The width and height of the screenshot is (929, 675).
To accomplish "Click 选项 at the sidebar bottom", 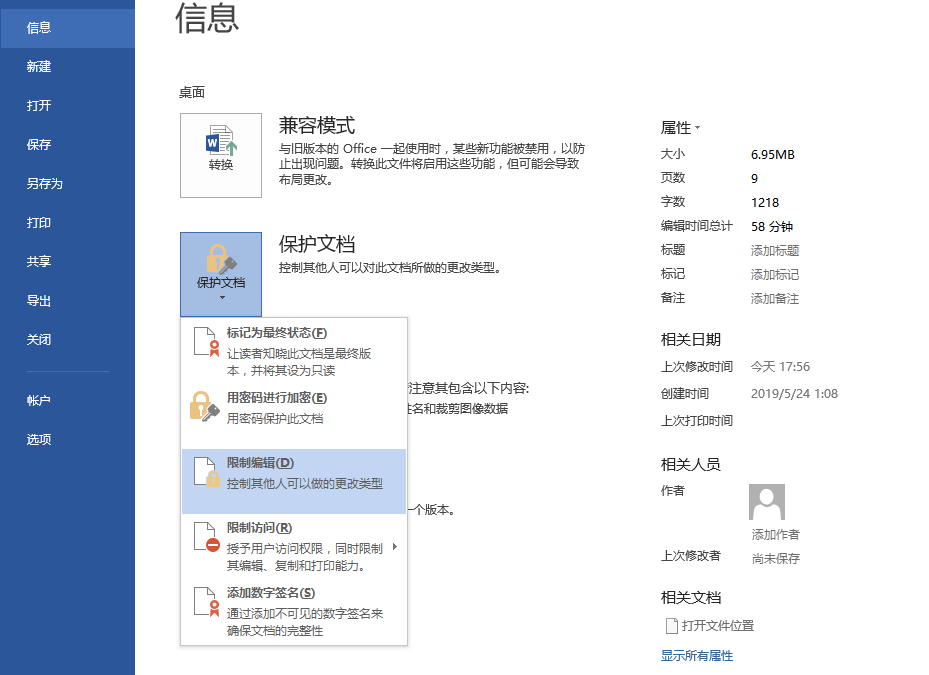I will click(38, 438).
